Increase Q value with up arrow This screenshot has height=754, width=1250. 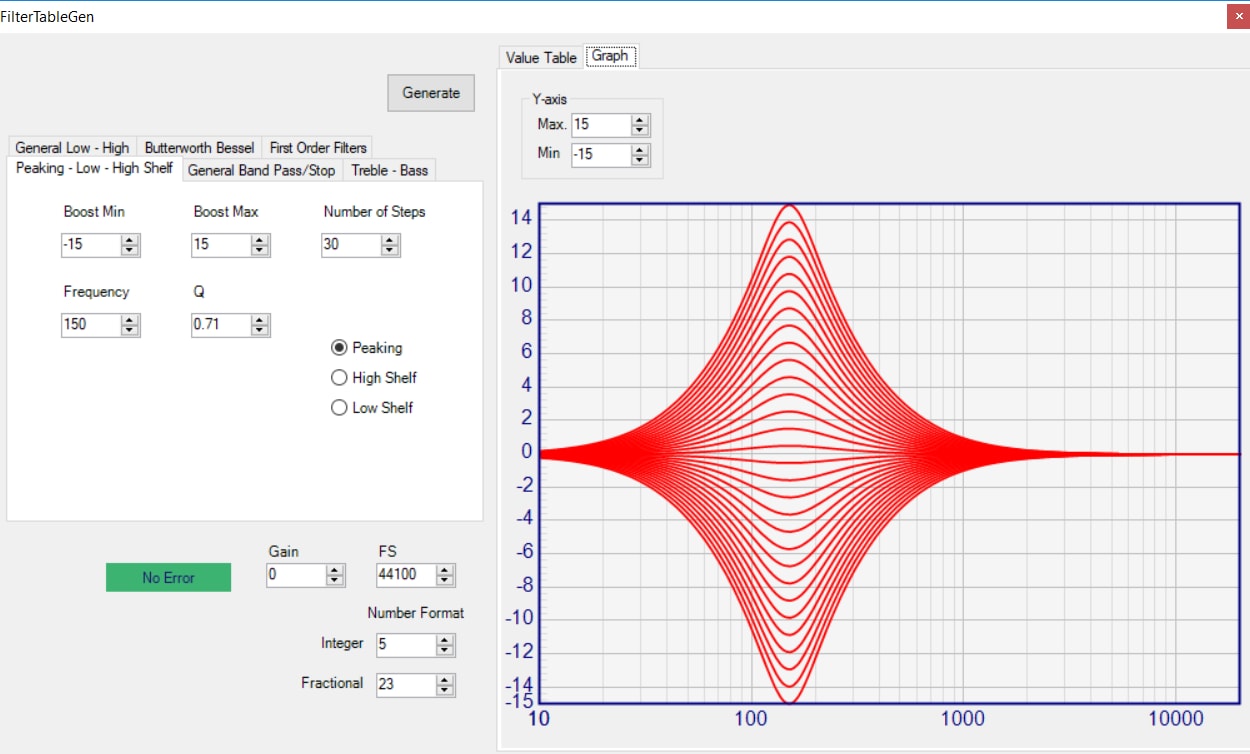260,320
